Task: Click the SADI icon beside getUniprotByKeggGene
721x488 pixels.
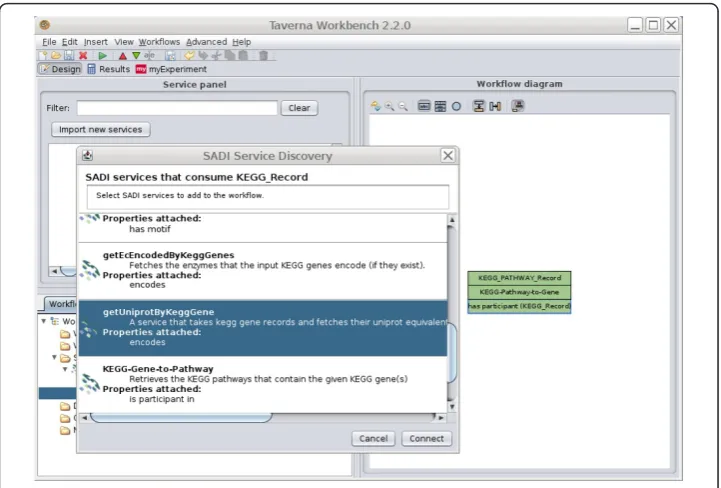Action: point(90,327)
